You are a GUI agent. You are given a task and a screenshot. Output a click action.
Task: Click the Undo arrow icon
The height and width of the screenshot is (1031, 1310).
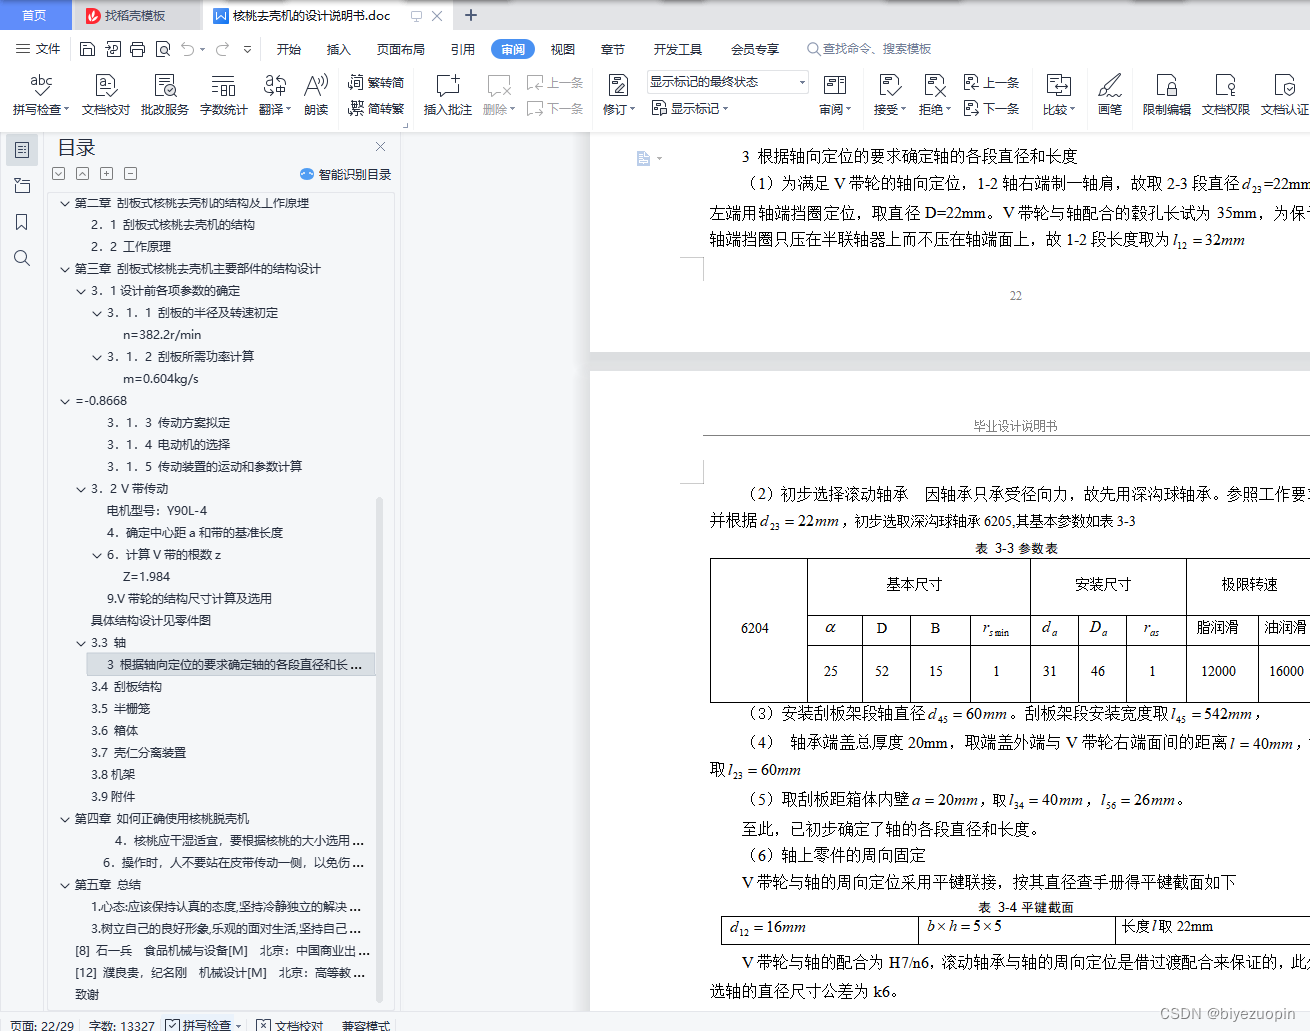pyautogui.click(x=187, y=49)
